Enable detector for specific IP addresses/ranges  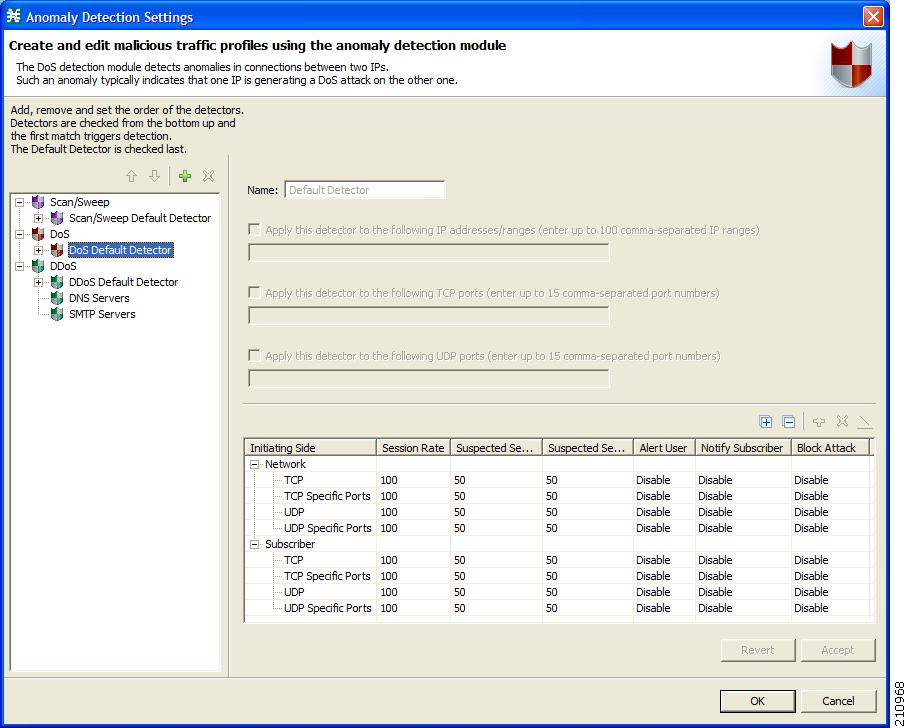(254, 230)
